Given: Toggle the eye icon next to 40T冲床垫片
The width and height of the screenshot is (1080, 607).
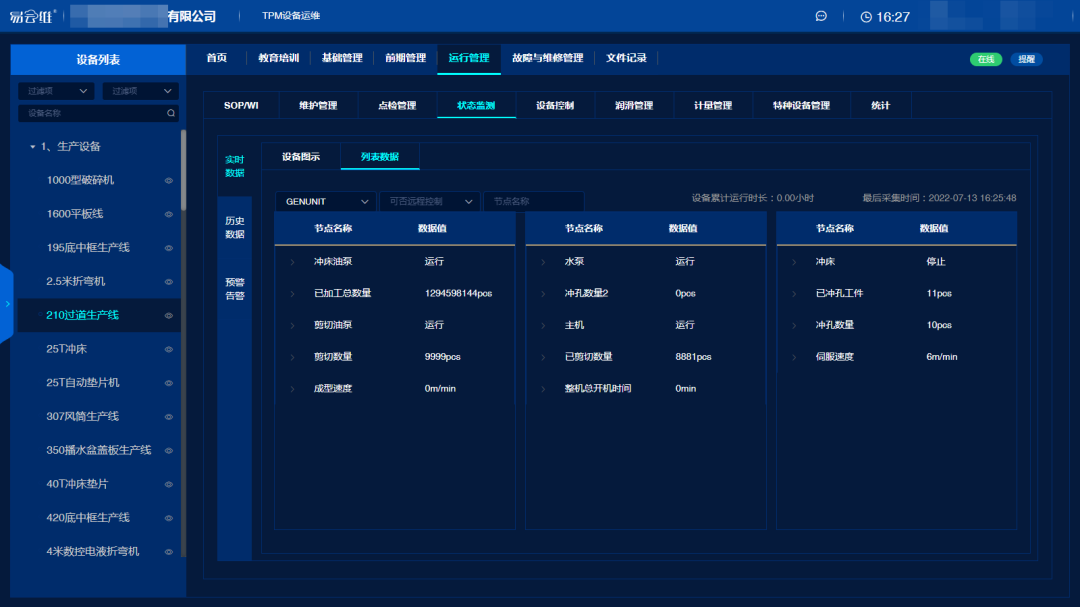Looking at the screenshot, I should point(167,483).
